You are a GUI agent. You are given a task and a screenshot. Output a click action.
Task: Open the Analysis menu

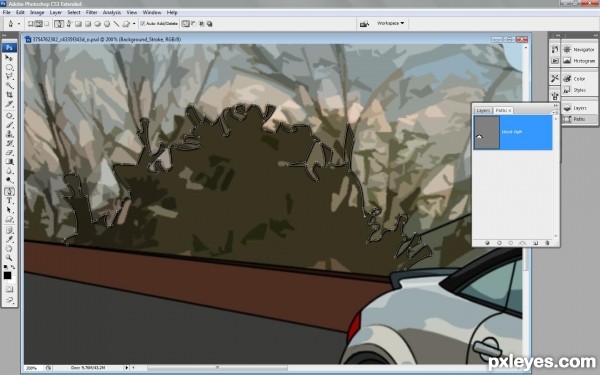(112, 13)
